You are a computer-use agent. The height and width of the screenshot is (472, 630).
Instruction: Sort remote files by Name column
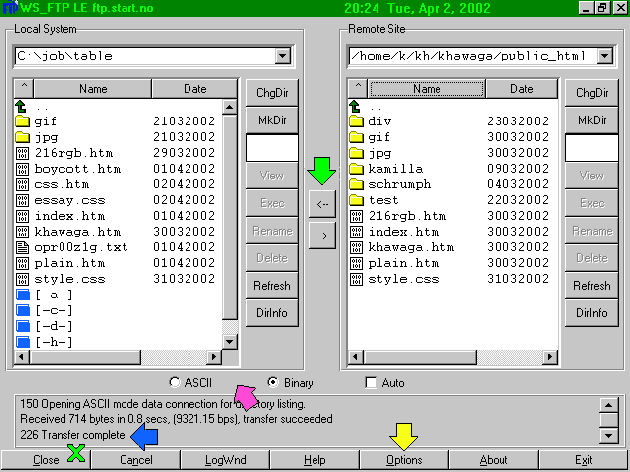pos(427,88)
